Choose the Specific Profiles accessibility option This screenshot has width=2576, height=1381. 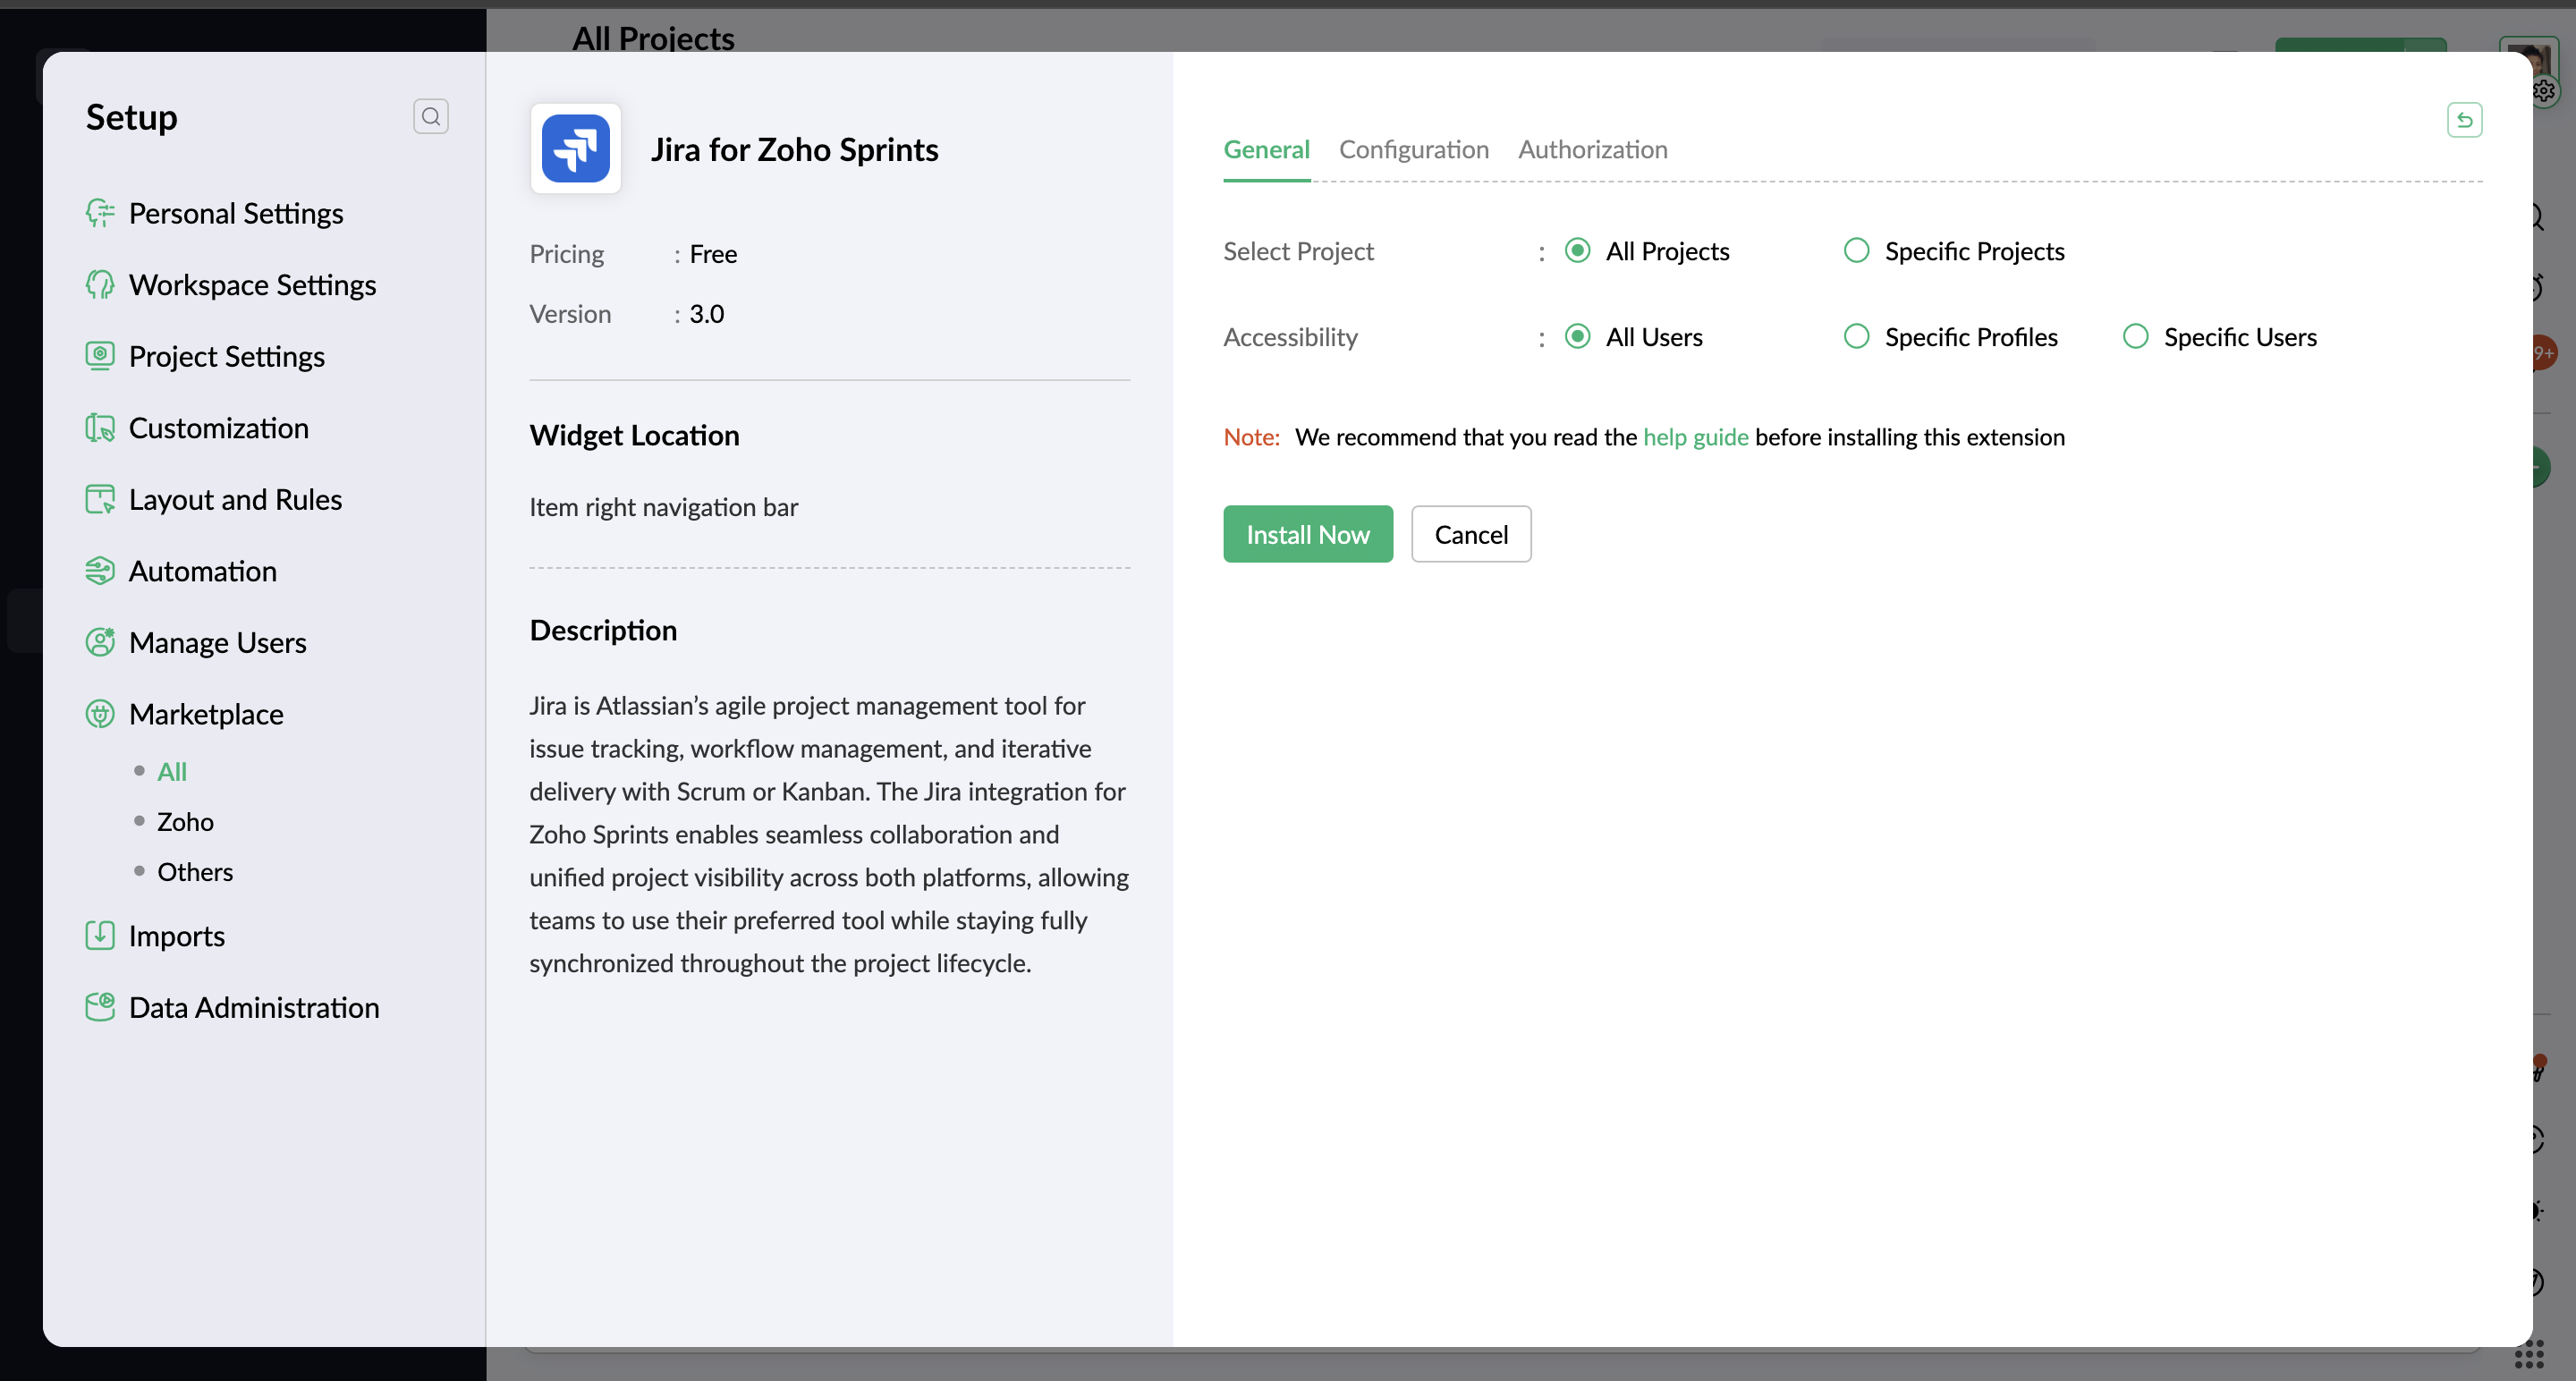pos(1856,336)
